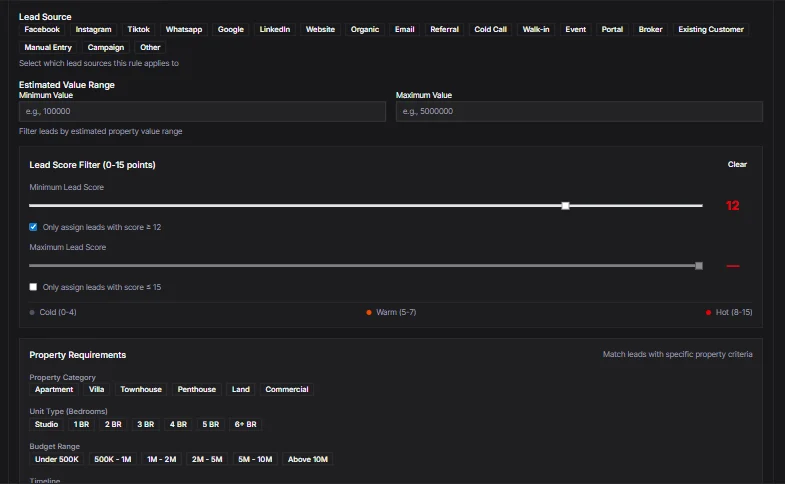The height and width of the screenshot is (484, 785).
Task: Select the Above 10M budget range
Action: (x=307, y=459)
